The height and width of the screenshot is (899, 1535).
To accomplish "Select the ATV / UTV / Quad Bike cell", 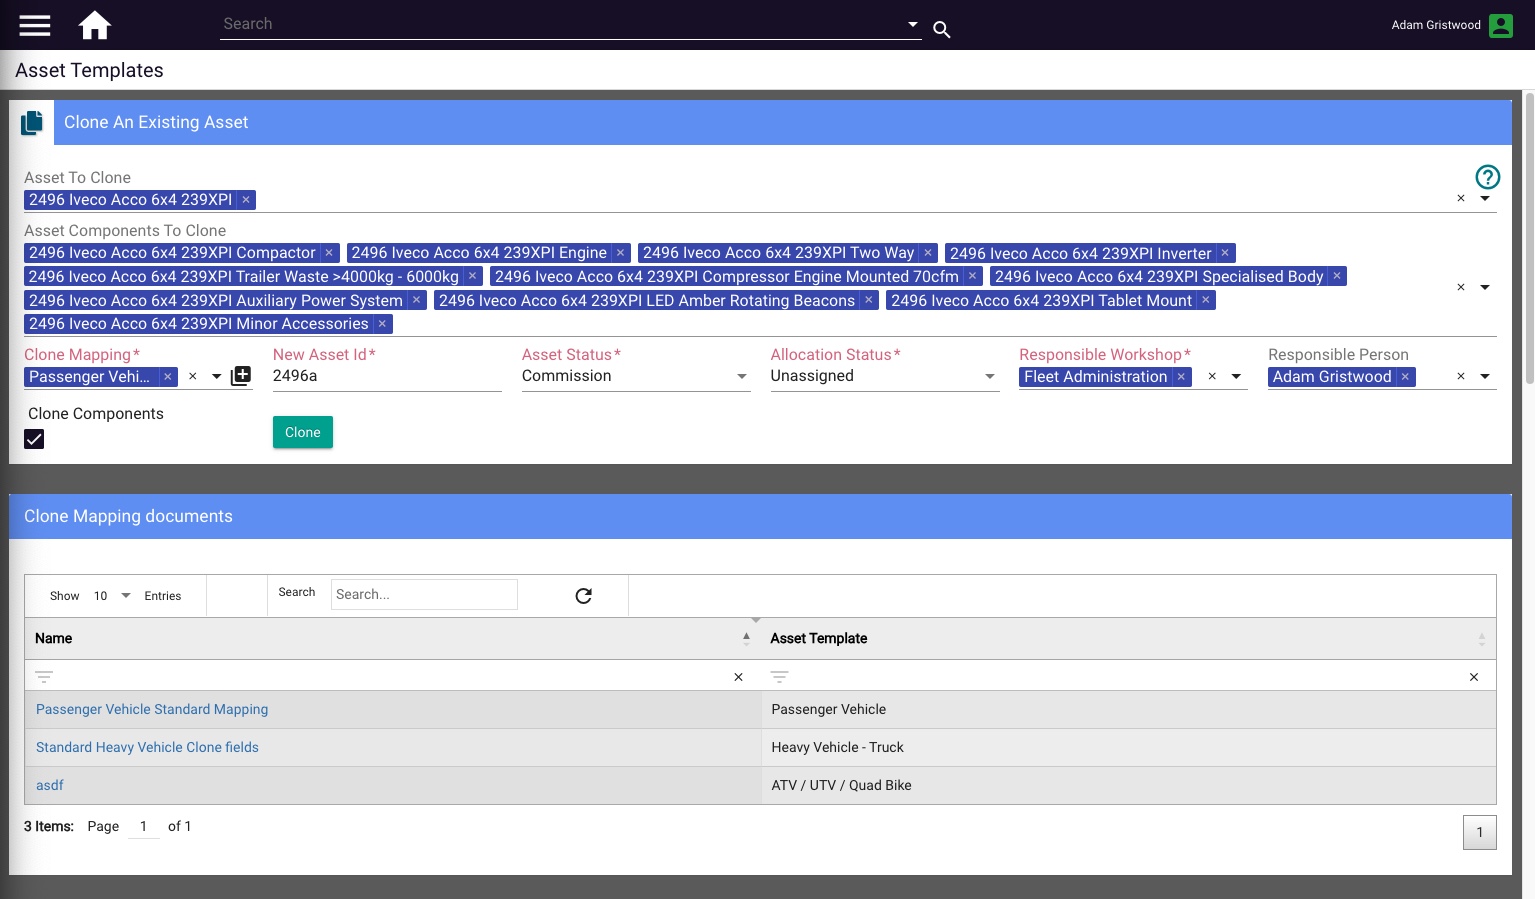I will click(1129, 785).
